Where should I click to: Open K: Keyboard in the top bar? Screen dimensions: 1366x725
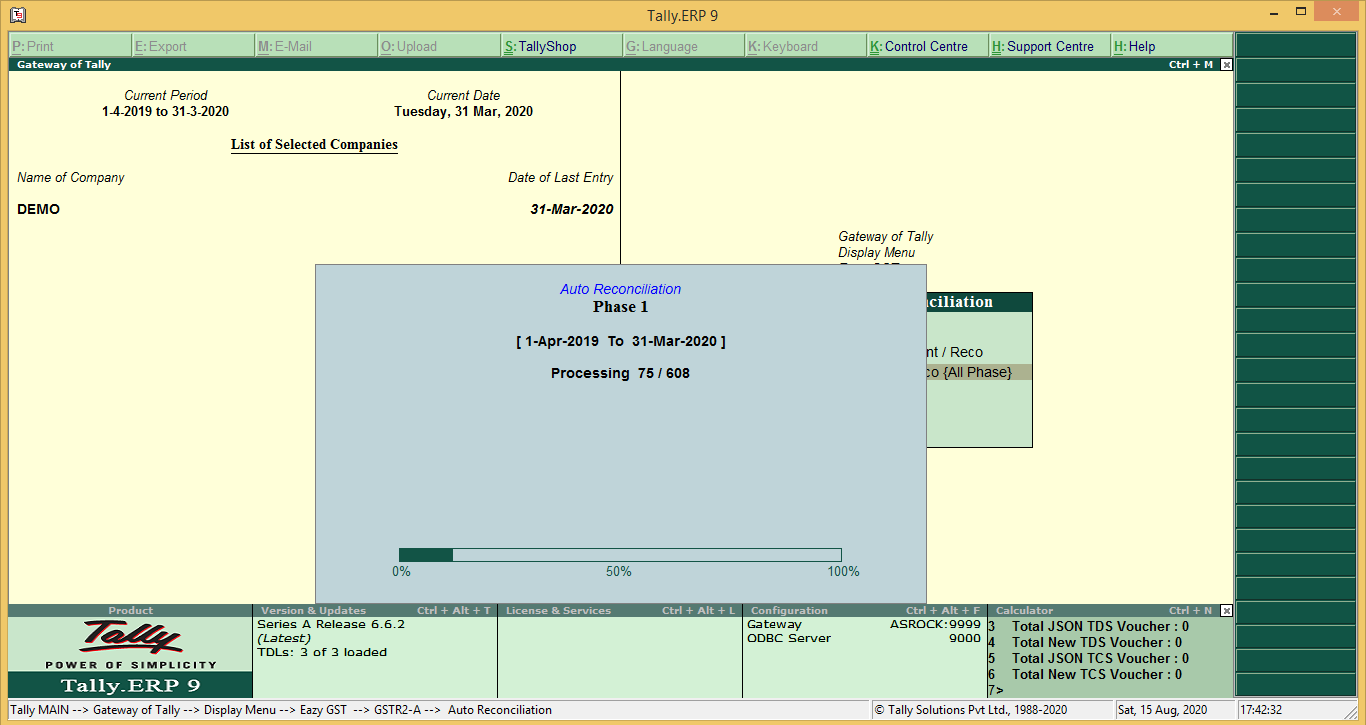pos(806,46)
